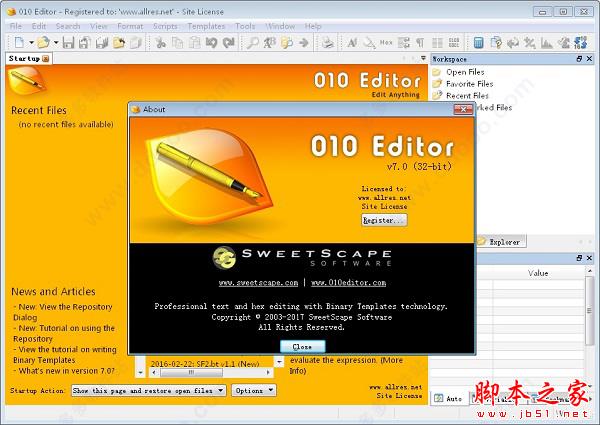
Task: Click the Open file folder icon
Action: (x=43, y=42)
